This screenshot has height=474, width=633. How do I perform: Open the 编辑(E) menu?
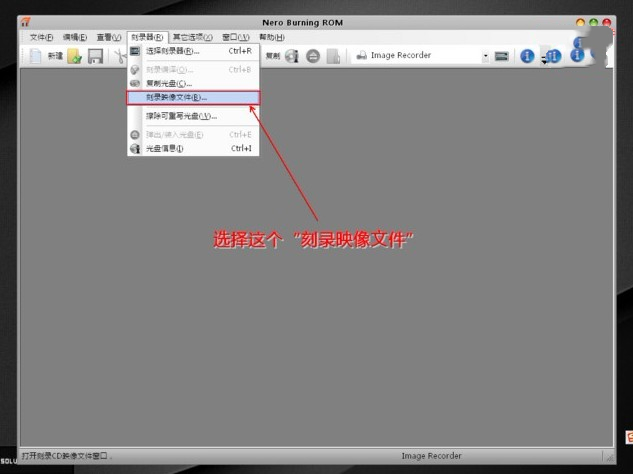[x=75, y=37]
